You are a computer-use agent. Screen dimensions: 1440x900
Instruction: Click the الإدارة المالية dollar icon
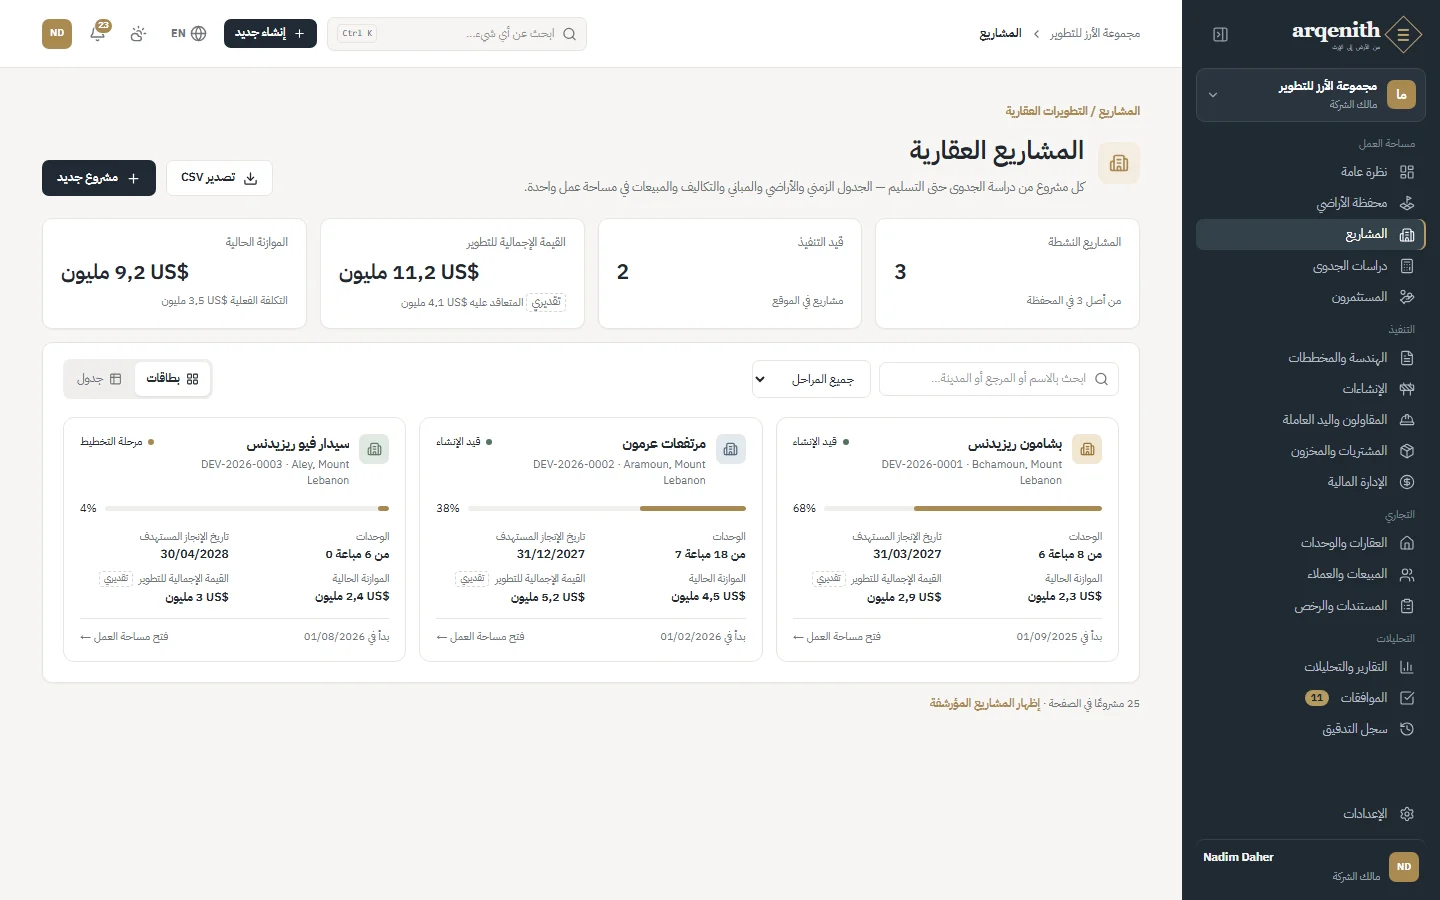pos(1407,482)
